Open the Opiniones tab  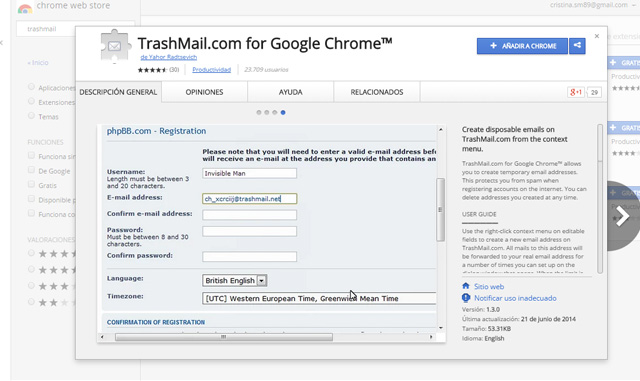coord(204,92)
